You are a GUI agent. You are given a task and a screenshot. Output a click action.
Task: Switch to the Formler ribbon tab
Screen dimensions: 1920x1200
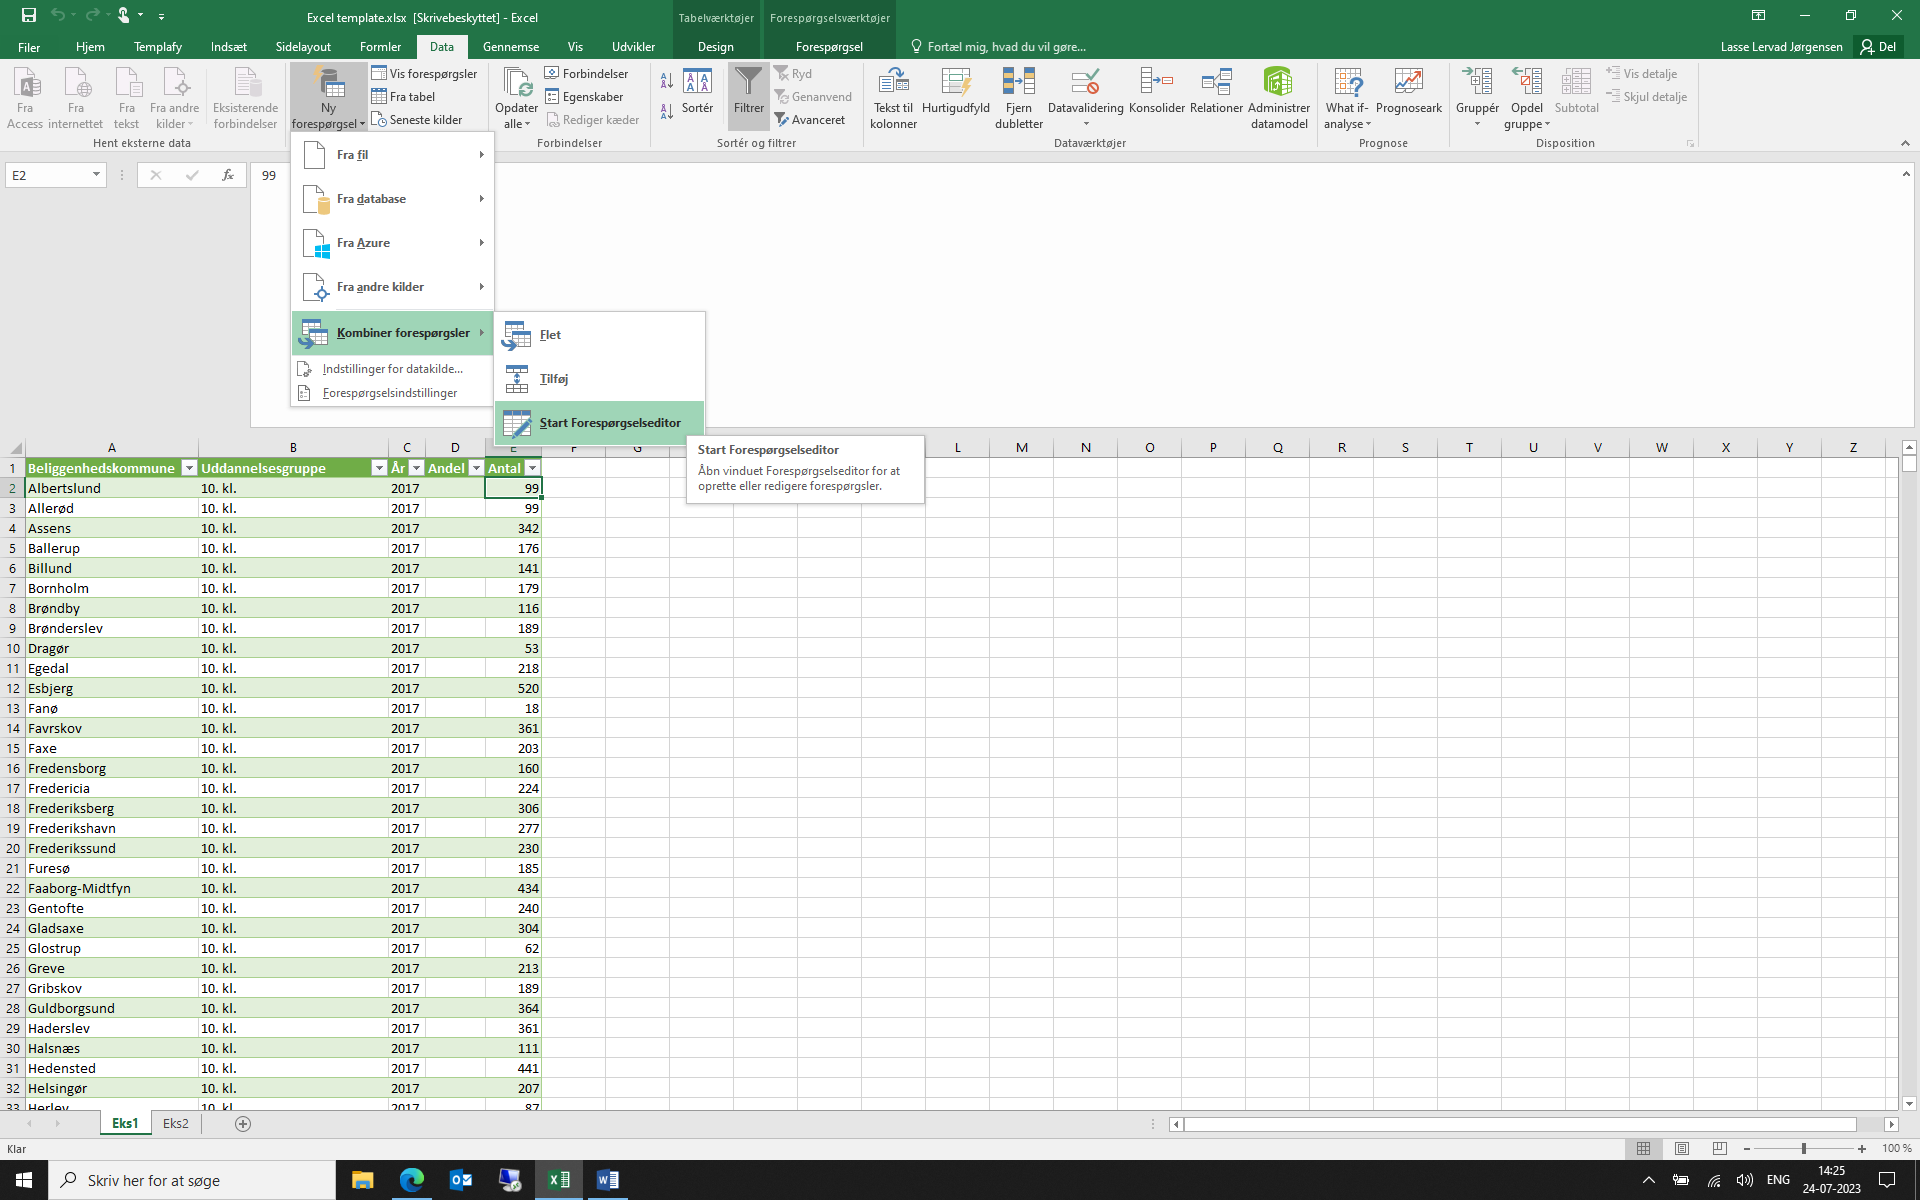point(380,47)
